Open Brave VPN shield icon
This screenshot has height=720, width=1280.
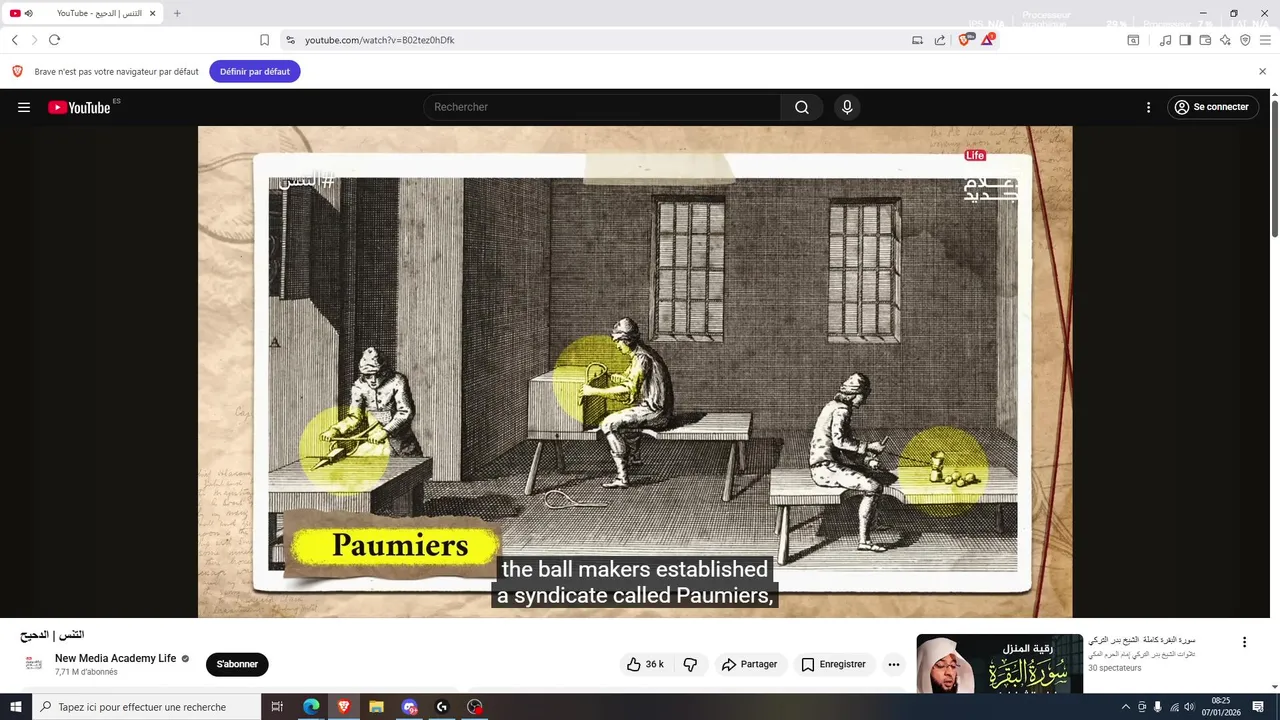[1245, 40]
